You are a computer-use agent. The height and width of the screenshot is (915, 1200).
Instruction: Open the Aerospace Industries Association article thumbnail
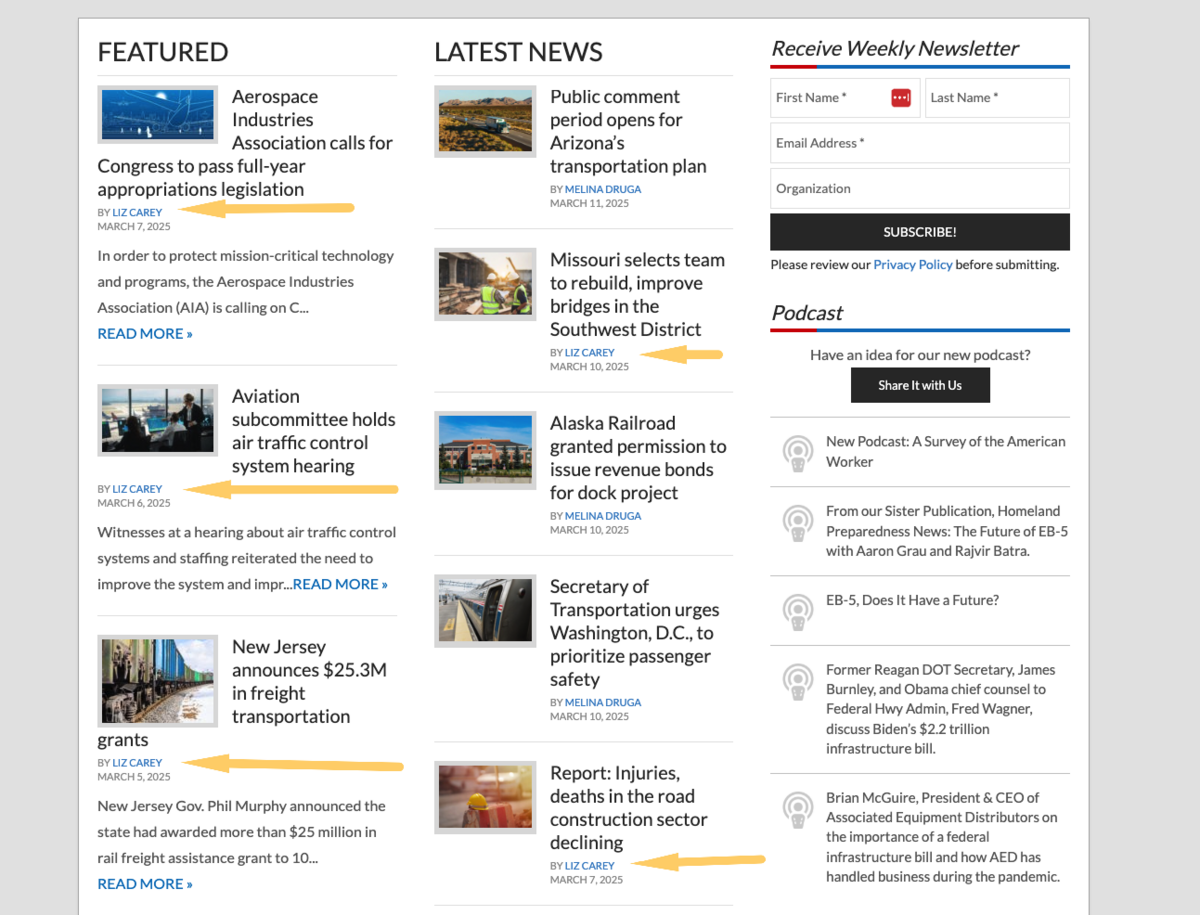pyautogui.click(x=157, y=115)
